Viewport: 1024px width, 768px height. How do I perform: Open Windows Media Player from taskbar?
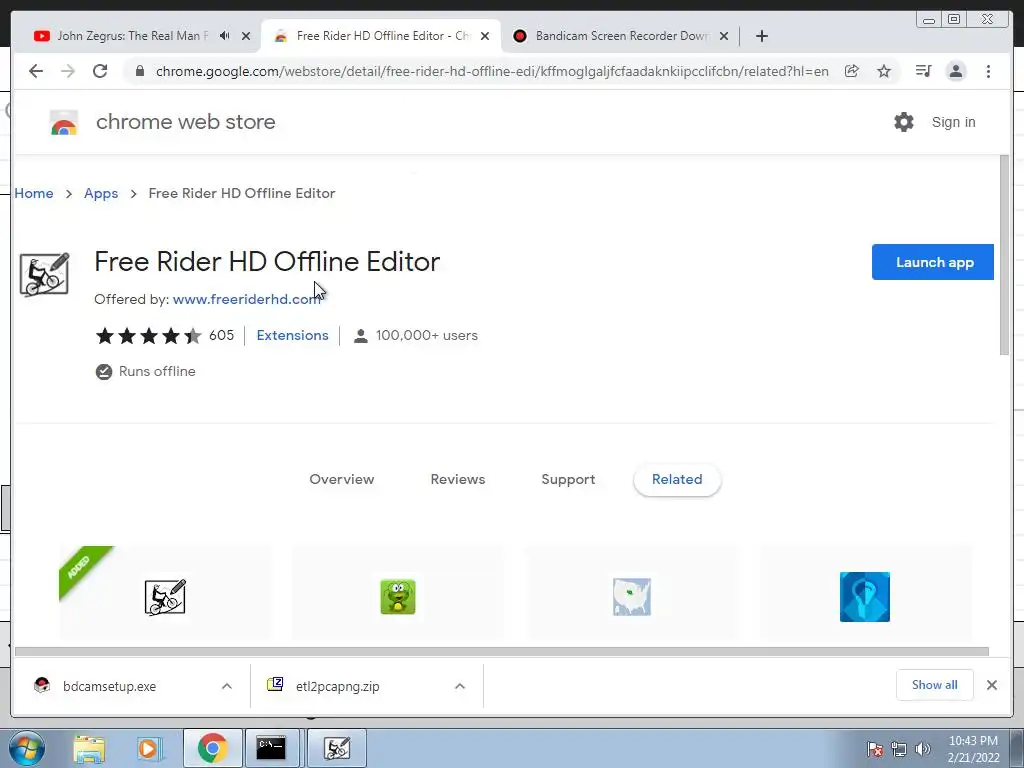(149, 748)
